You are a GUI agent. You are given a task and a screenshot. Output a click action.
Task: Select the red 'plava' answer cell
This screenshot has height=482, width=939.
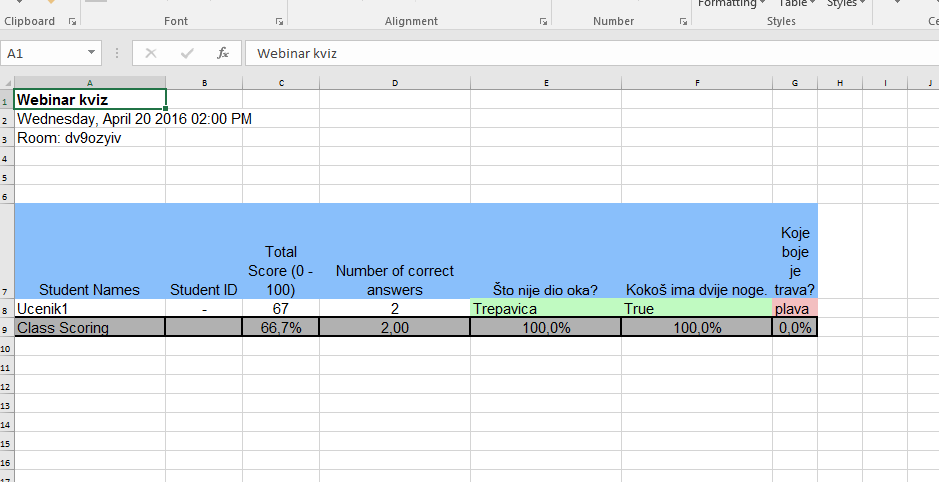pyautogui.click(x=794, y=309)
